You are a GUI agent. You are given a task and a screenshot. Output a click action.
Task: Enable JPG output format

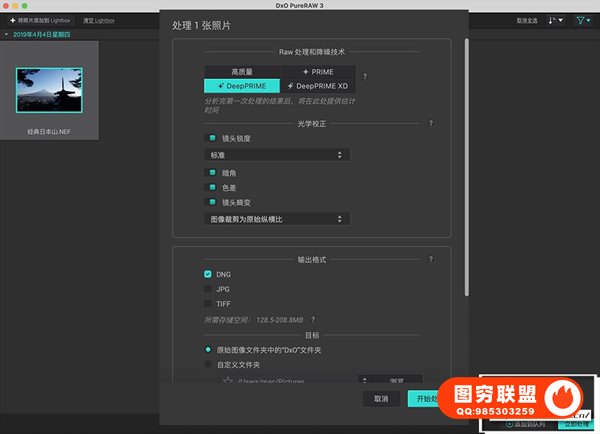click(208, 288)
